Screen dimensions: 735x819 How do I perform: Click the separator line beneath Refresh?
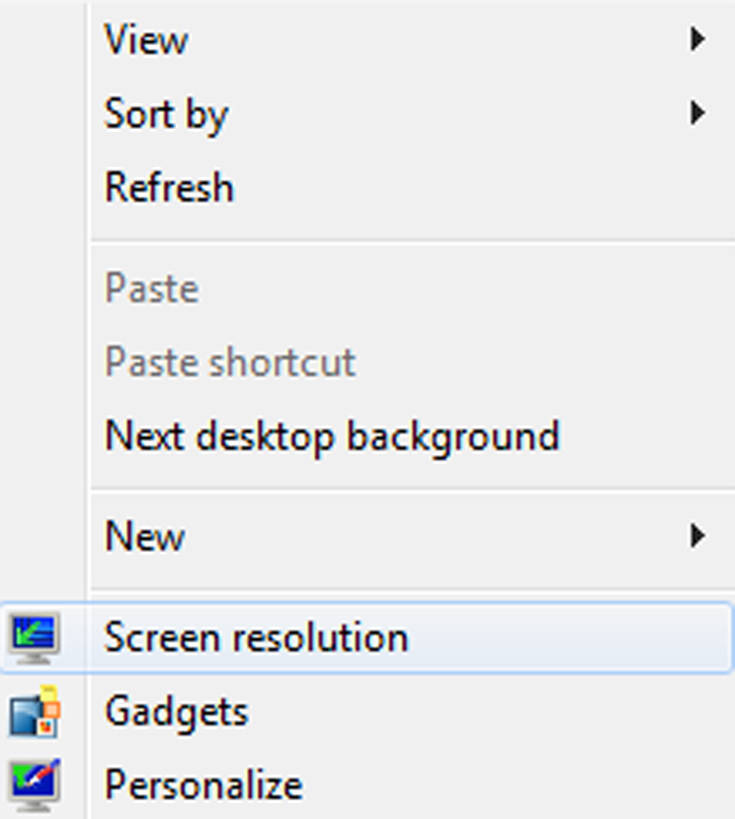[413, 241]
